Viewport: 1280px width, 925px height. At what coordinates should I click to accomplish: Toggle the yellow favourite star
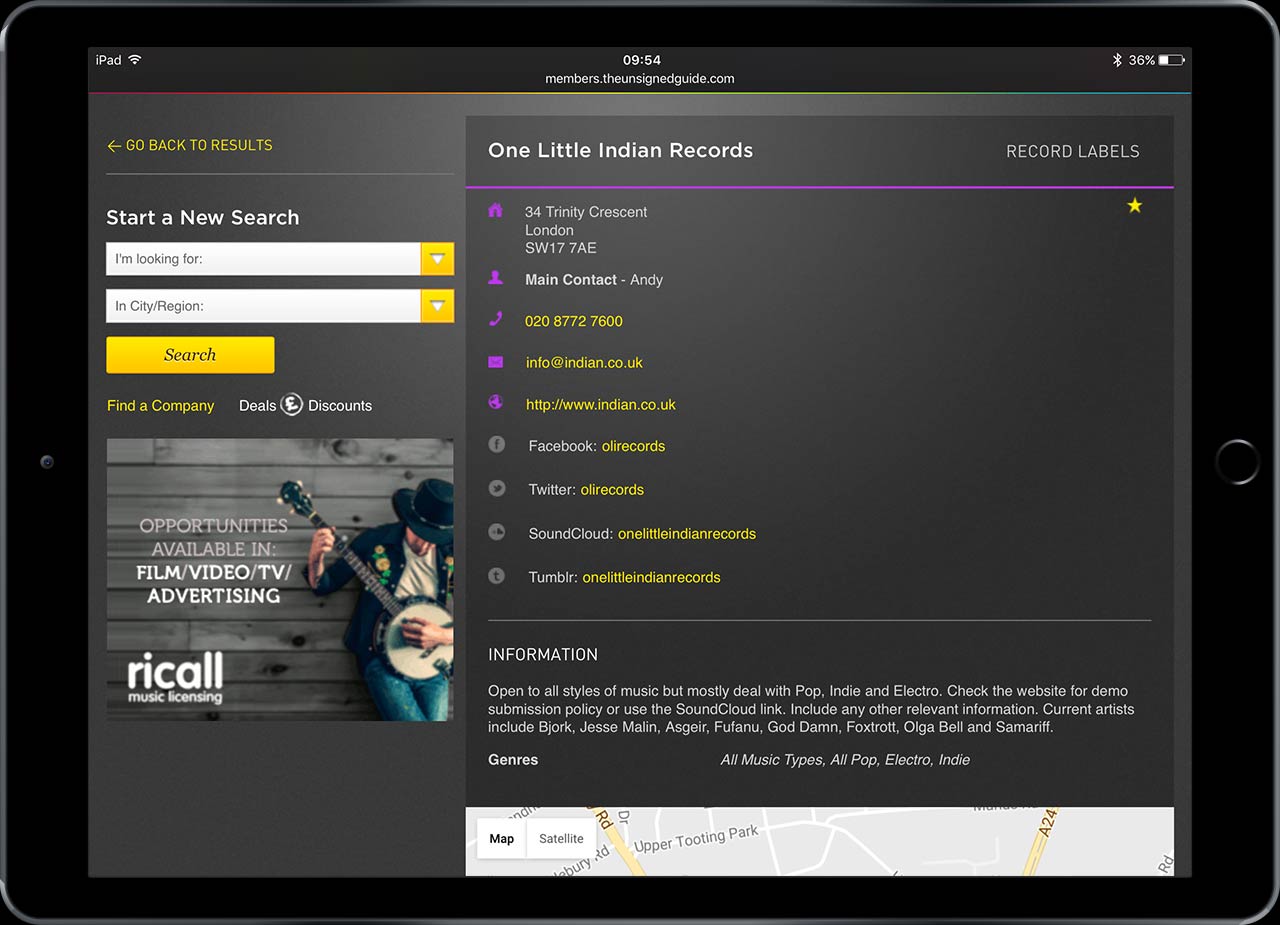(1134, 205)
